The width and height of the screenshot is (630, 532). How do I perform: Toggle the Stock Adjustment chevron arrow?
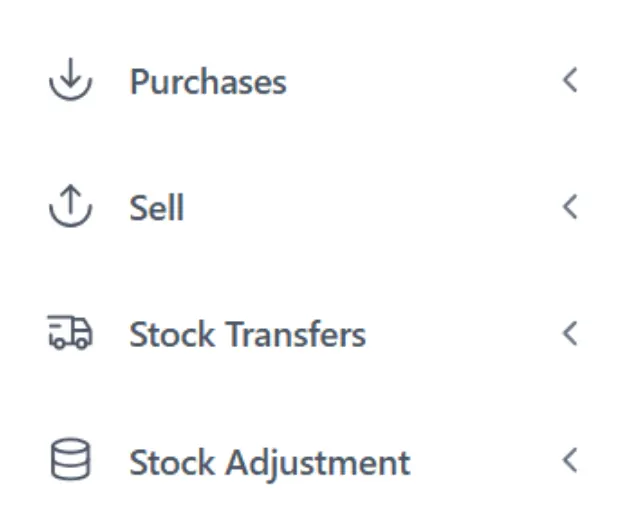tap(570, 462)
